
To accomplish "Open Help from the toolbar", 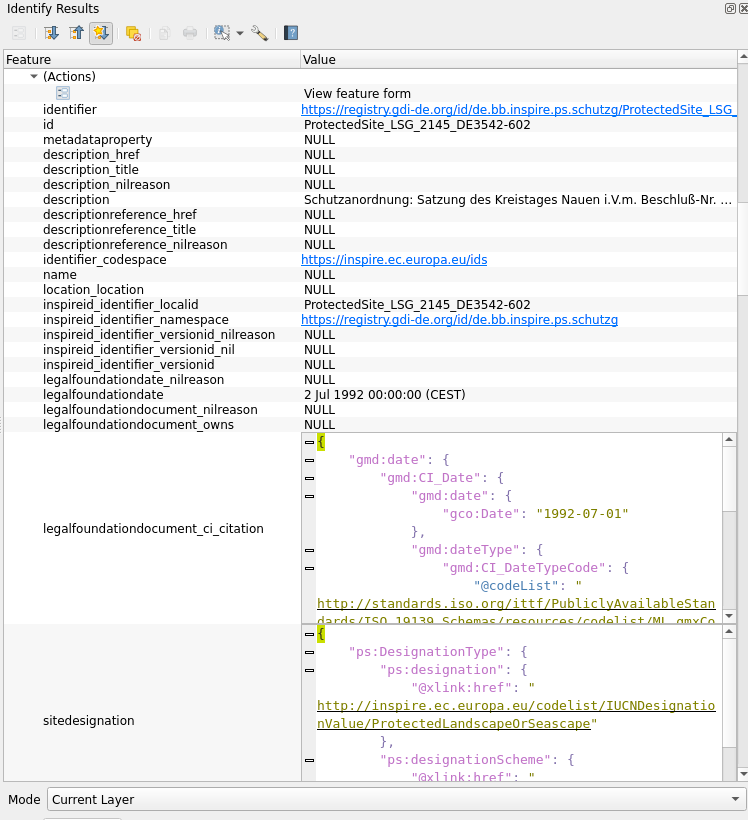I will tap(291, 33).
